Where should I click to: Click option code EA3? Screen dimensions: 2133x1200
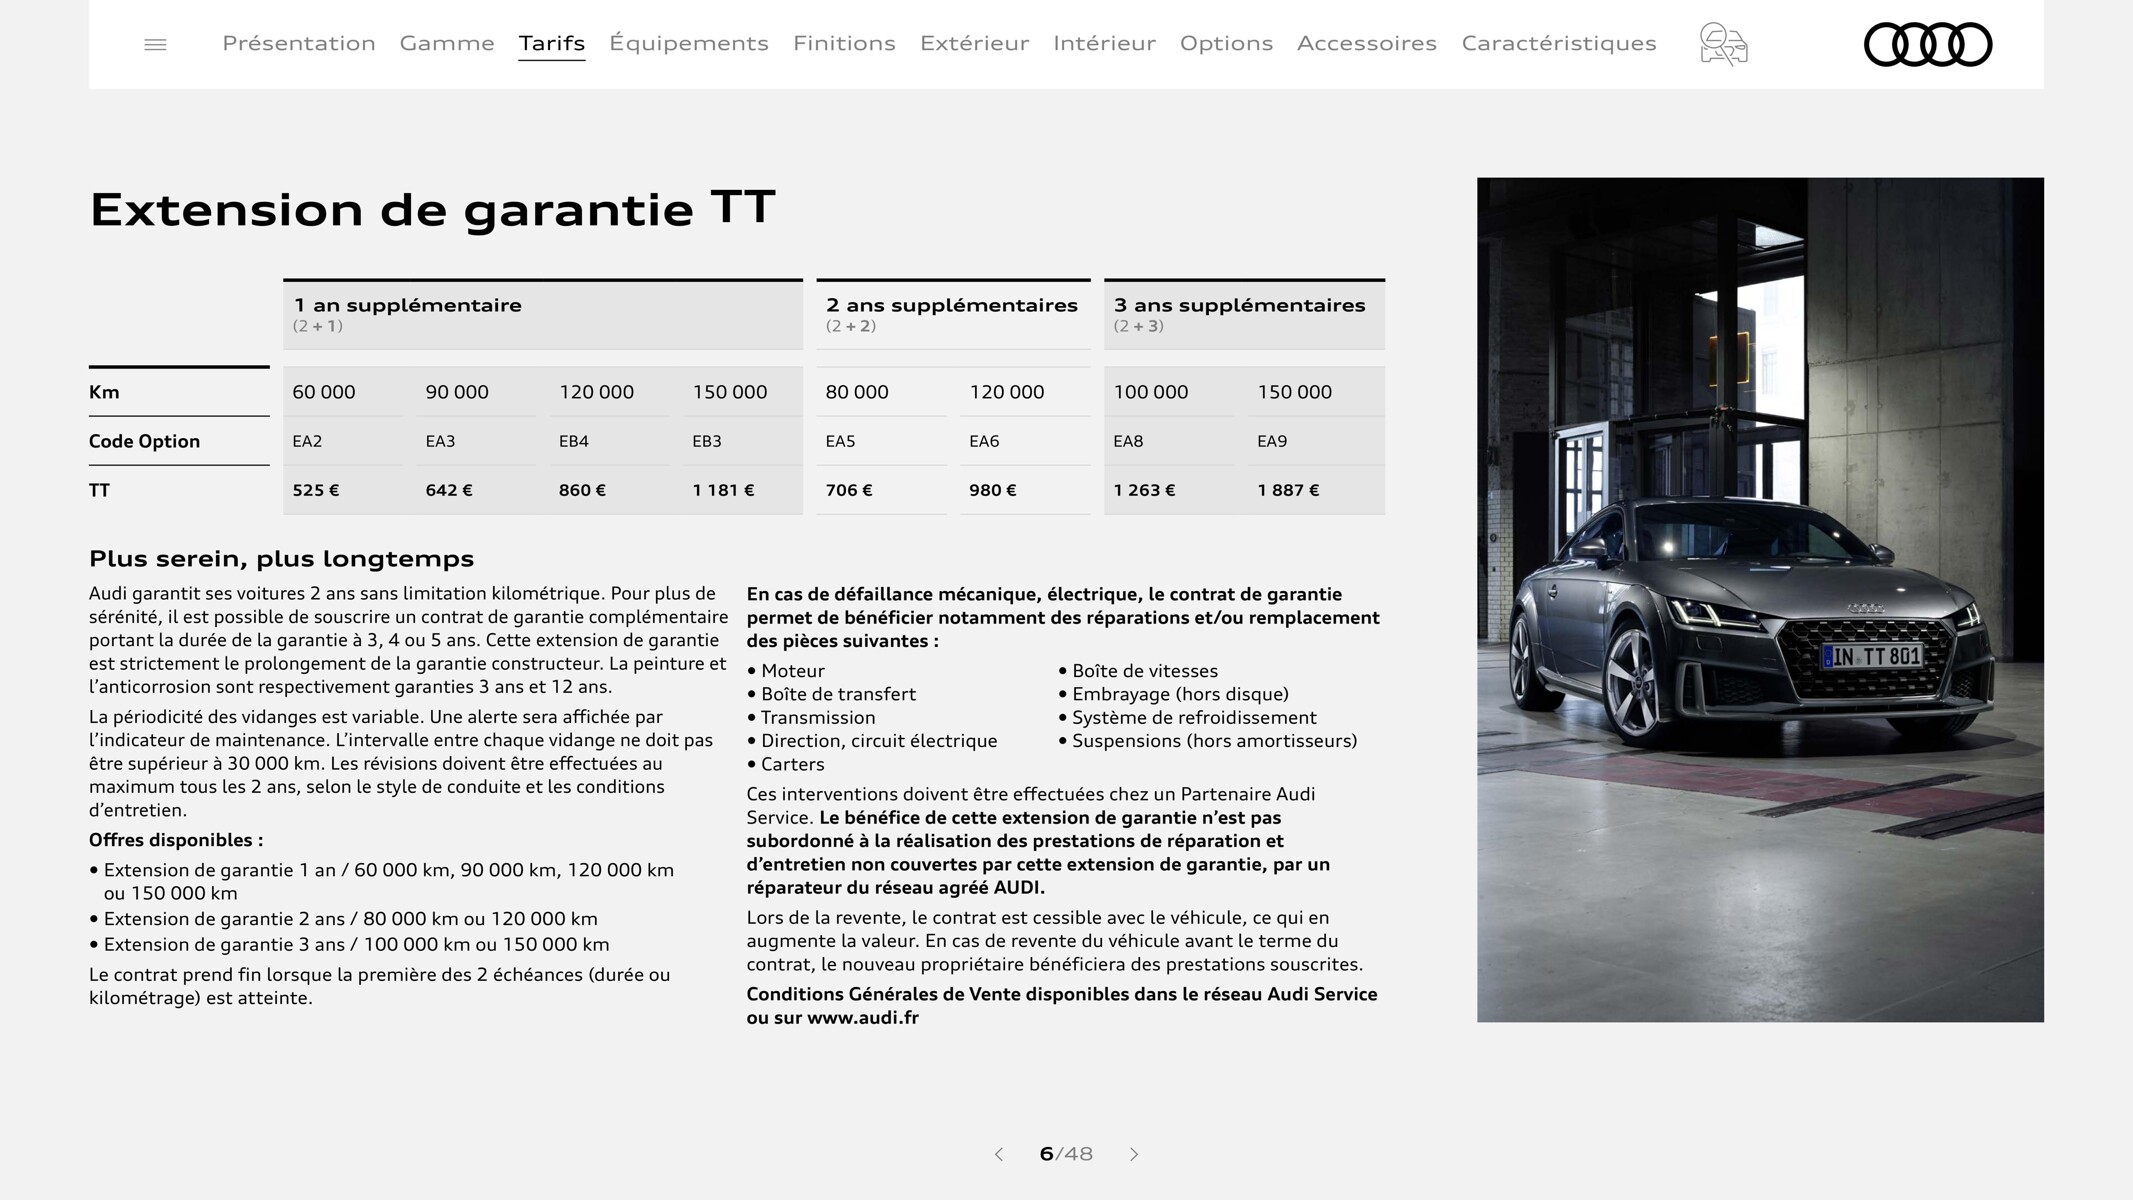pos(440,441)
